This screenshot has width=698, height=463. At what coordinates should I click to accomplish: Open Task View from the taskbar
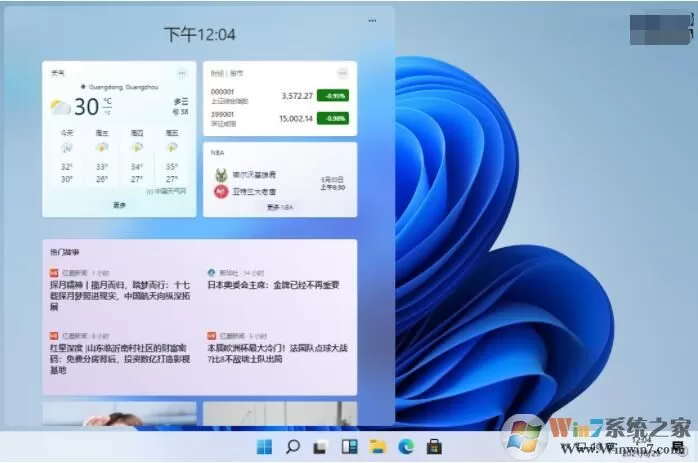[321, 447]
